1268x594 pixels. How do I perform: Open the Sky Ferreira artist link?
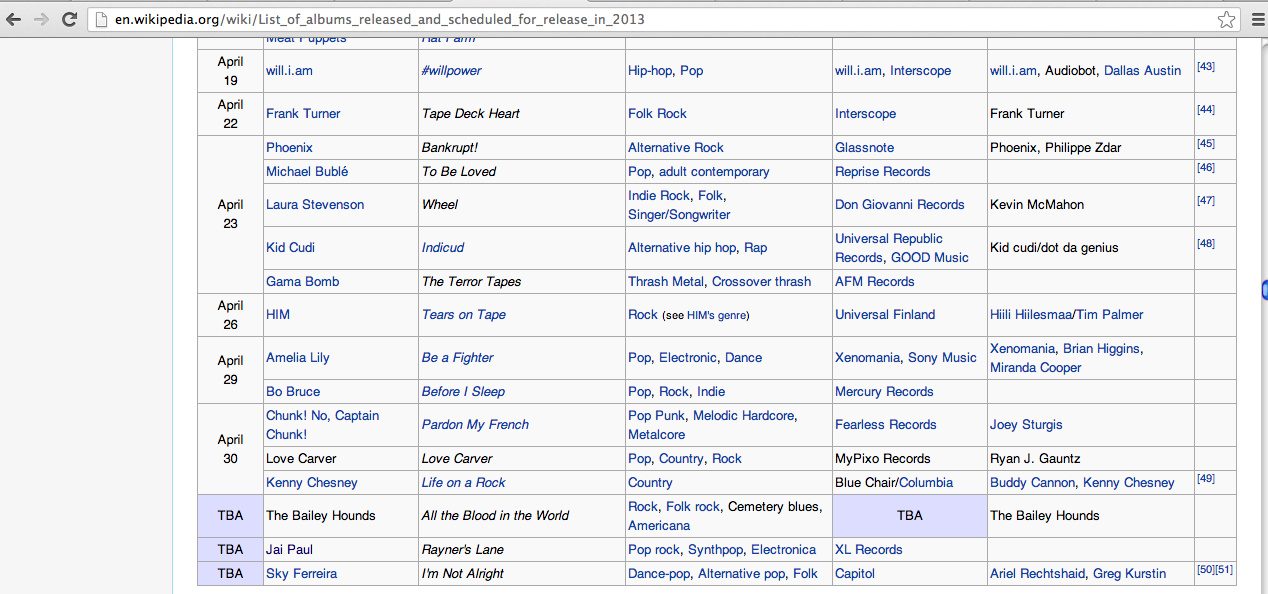point(301,574)
